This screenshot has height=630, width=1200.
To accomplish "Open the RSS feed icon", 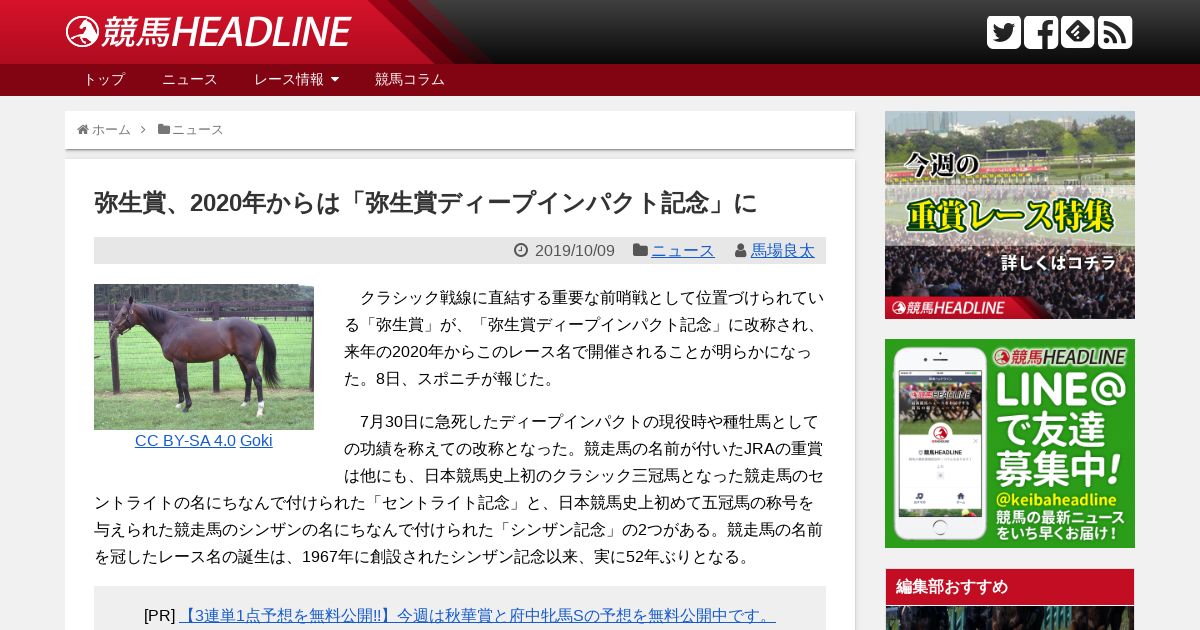I will 1115,32.
